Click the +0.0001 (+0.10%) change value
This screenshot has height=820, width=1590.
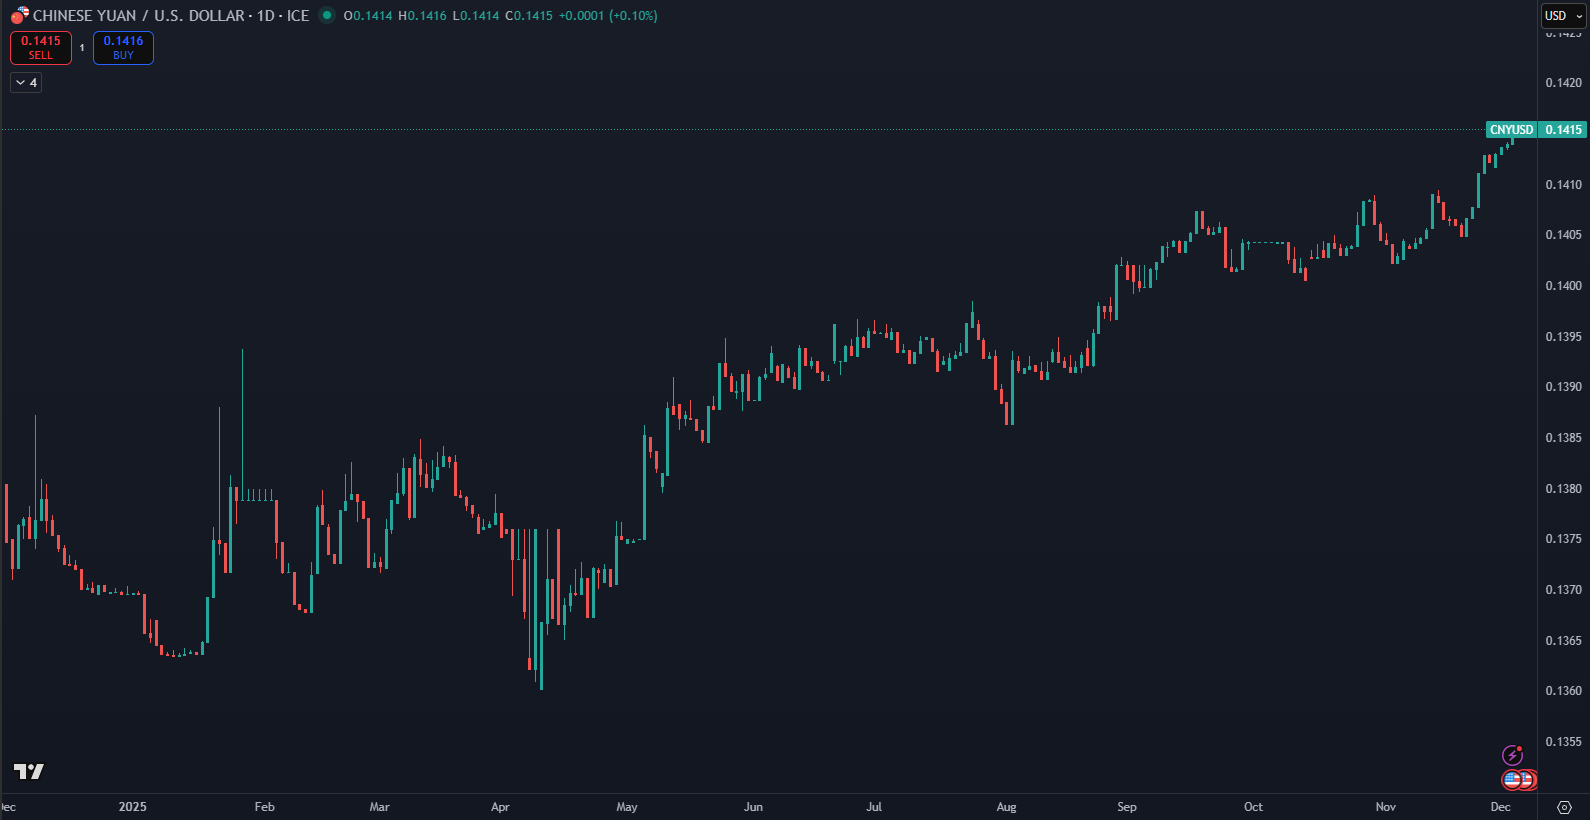(607, 16)
